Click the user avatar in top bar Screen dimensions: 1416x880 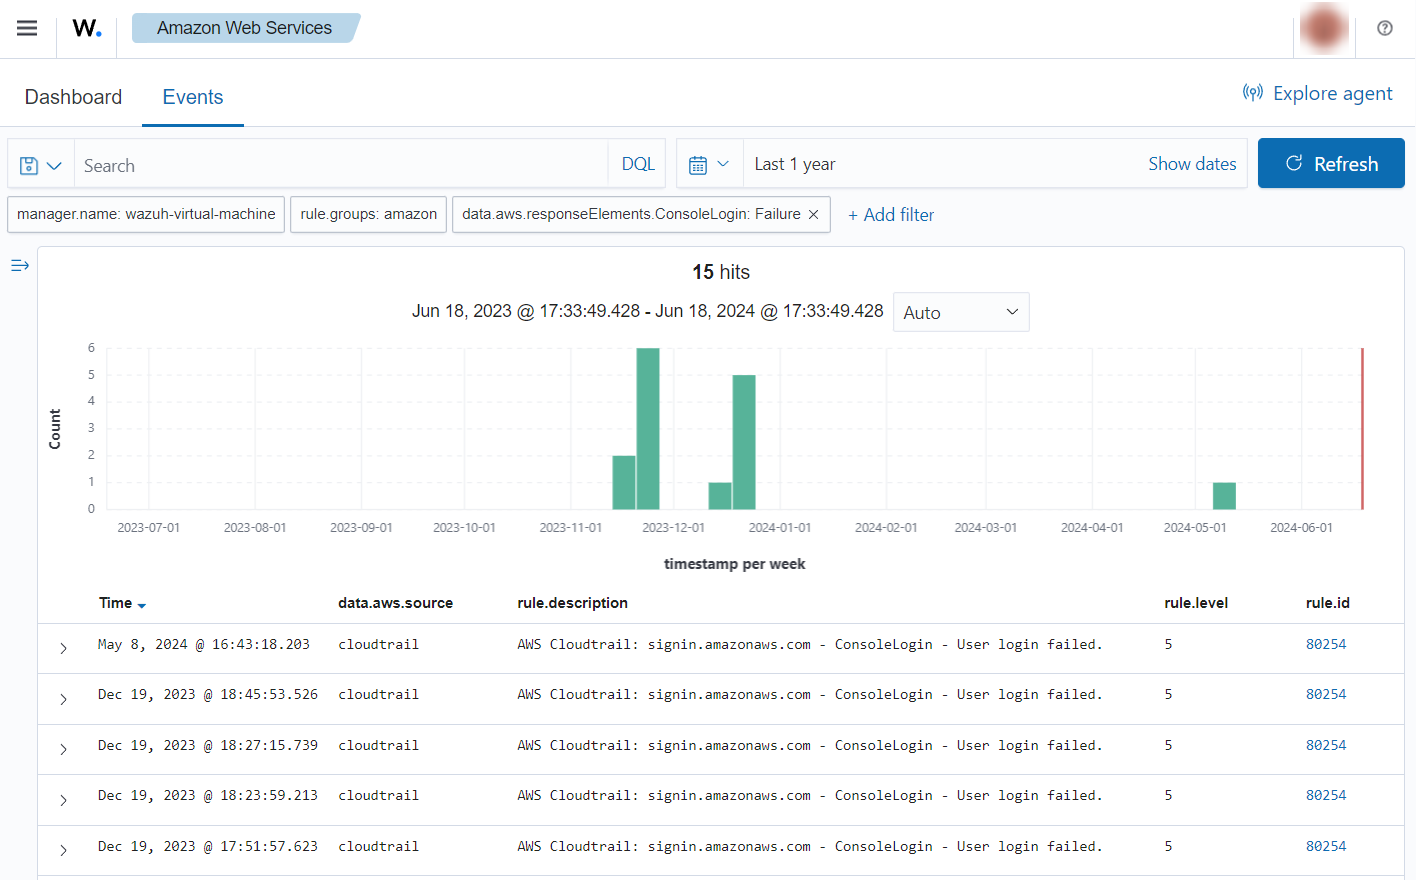(1323, 28)
